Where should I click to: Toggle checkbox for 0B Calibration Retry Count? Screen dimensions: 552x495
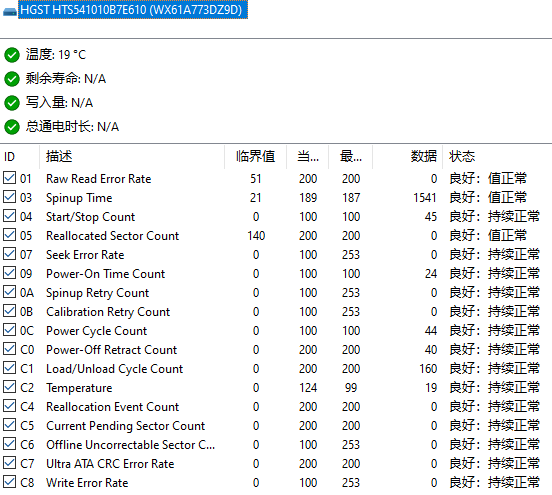pyautogui.click(x=10, y=311)
